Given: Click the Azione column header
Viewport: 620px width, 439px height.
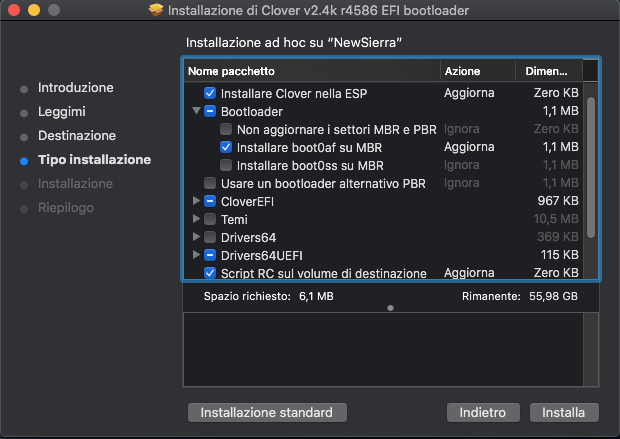Looking at the screenshot, I should coord(478,71).
